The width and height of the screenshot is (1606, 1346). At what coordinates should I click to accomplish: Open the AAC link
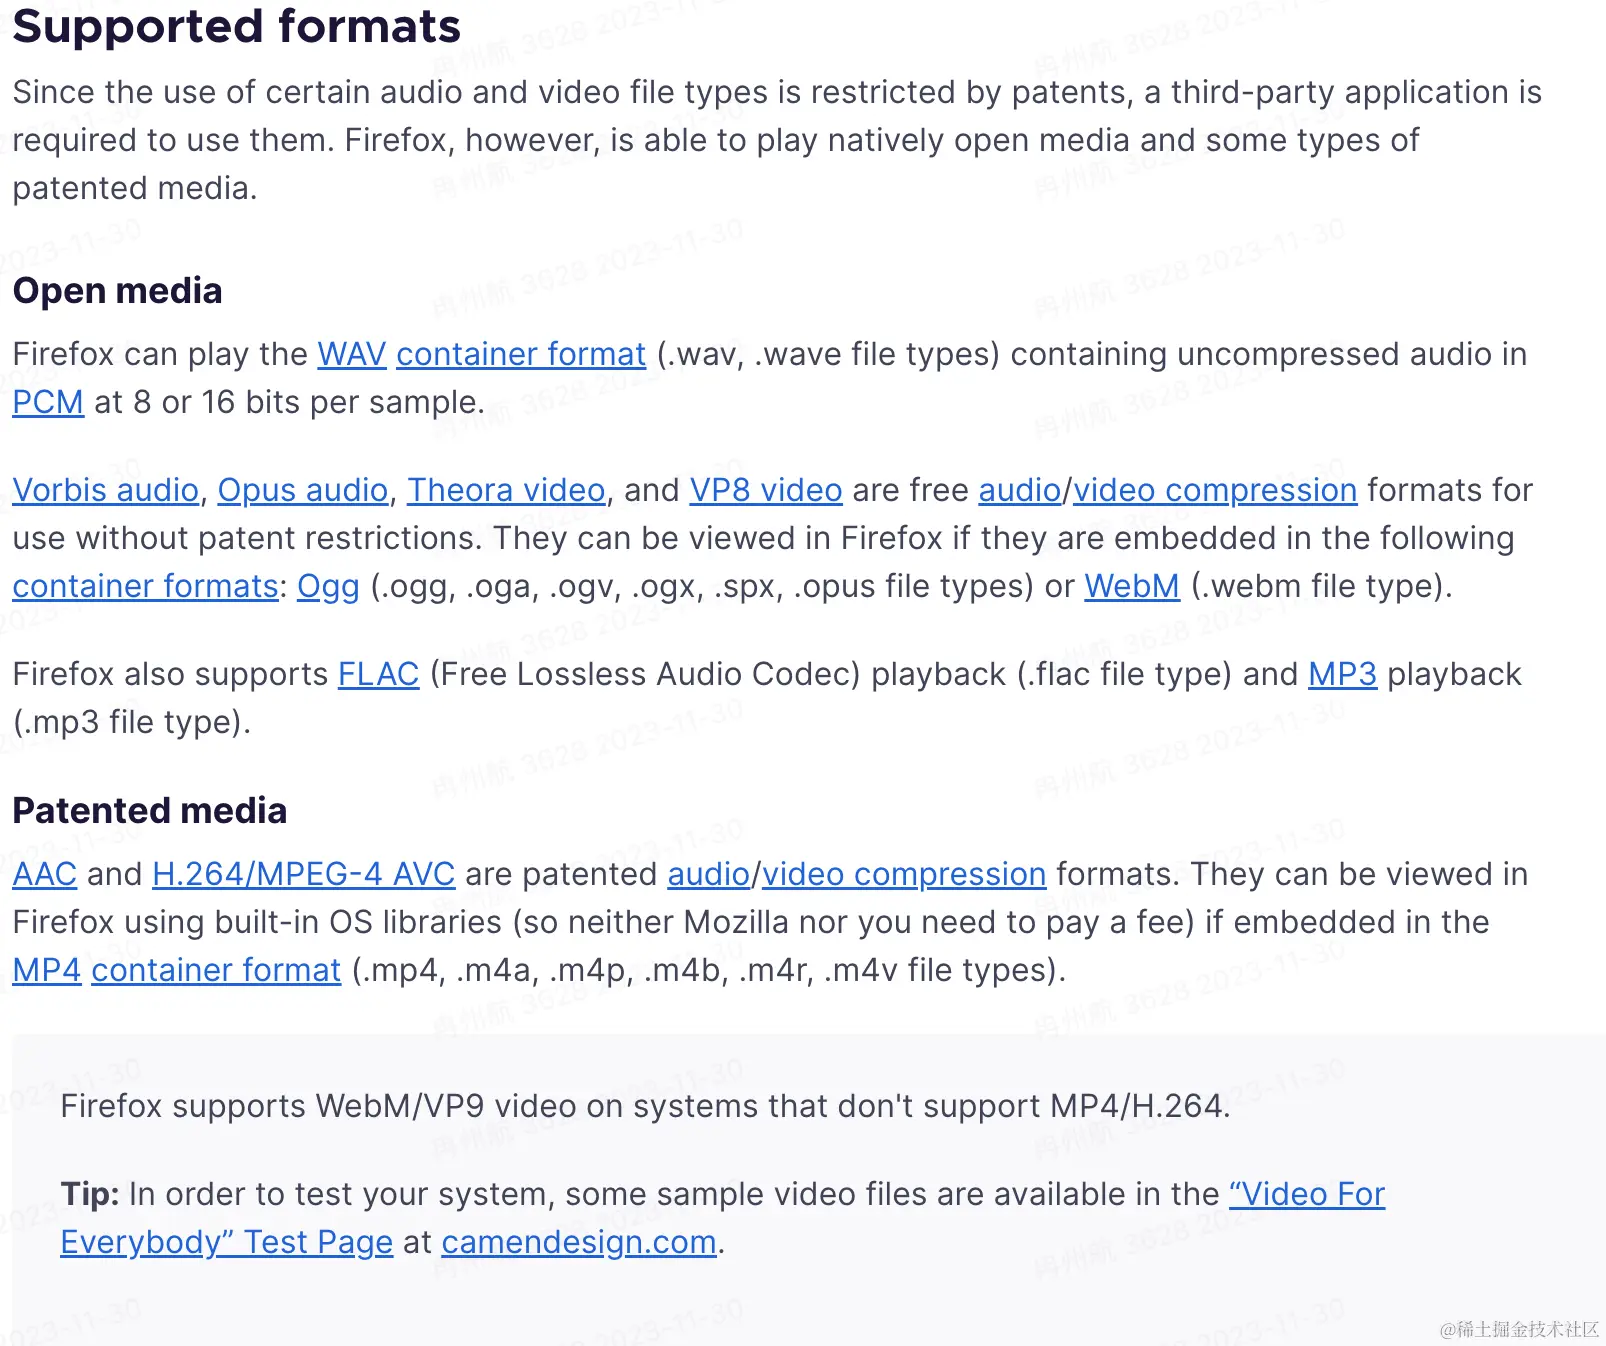[x=45, y=874]
